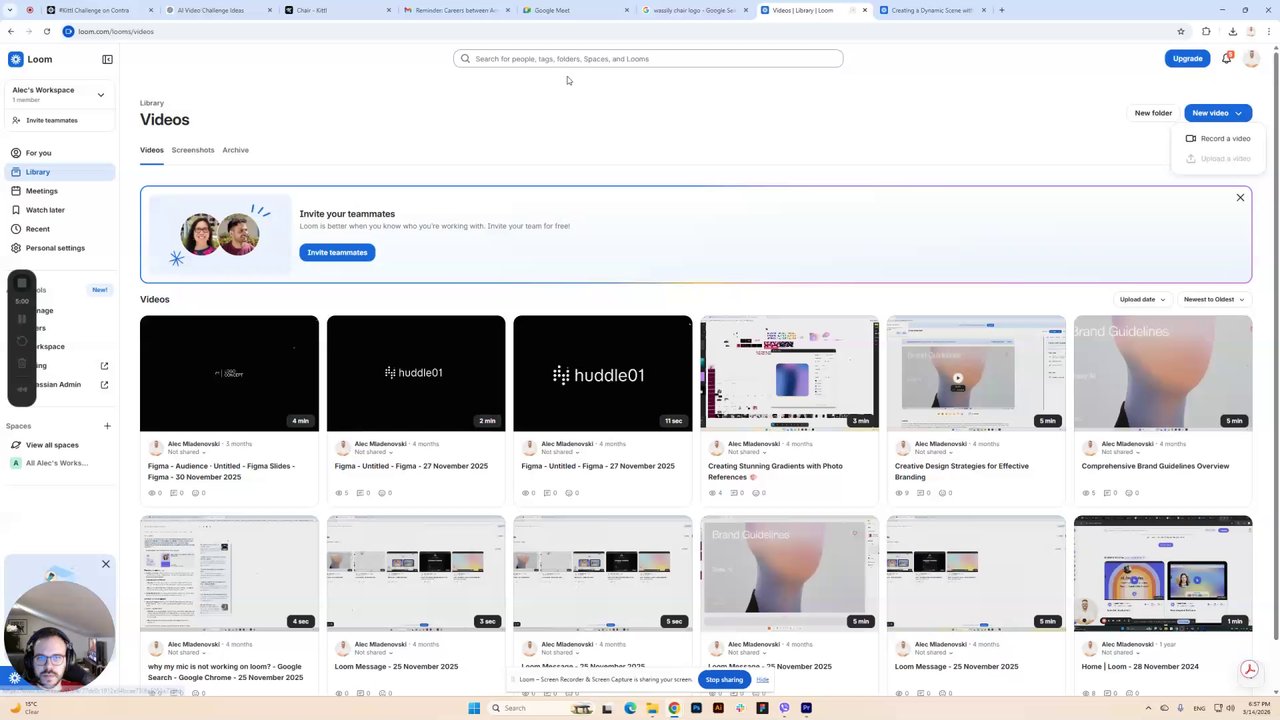Open Photoshop from the taskbar
Image resolution: width=1280 pixels, height=720 pixels.
coord(696,708)
